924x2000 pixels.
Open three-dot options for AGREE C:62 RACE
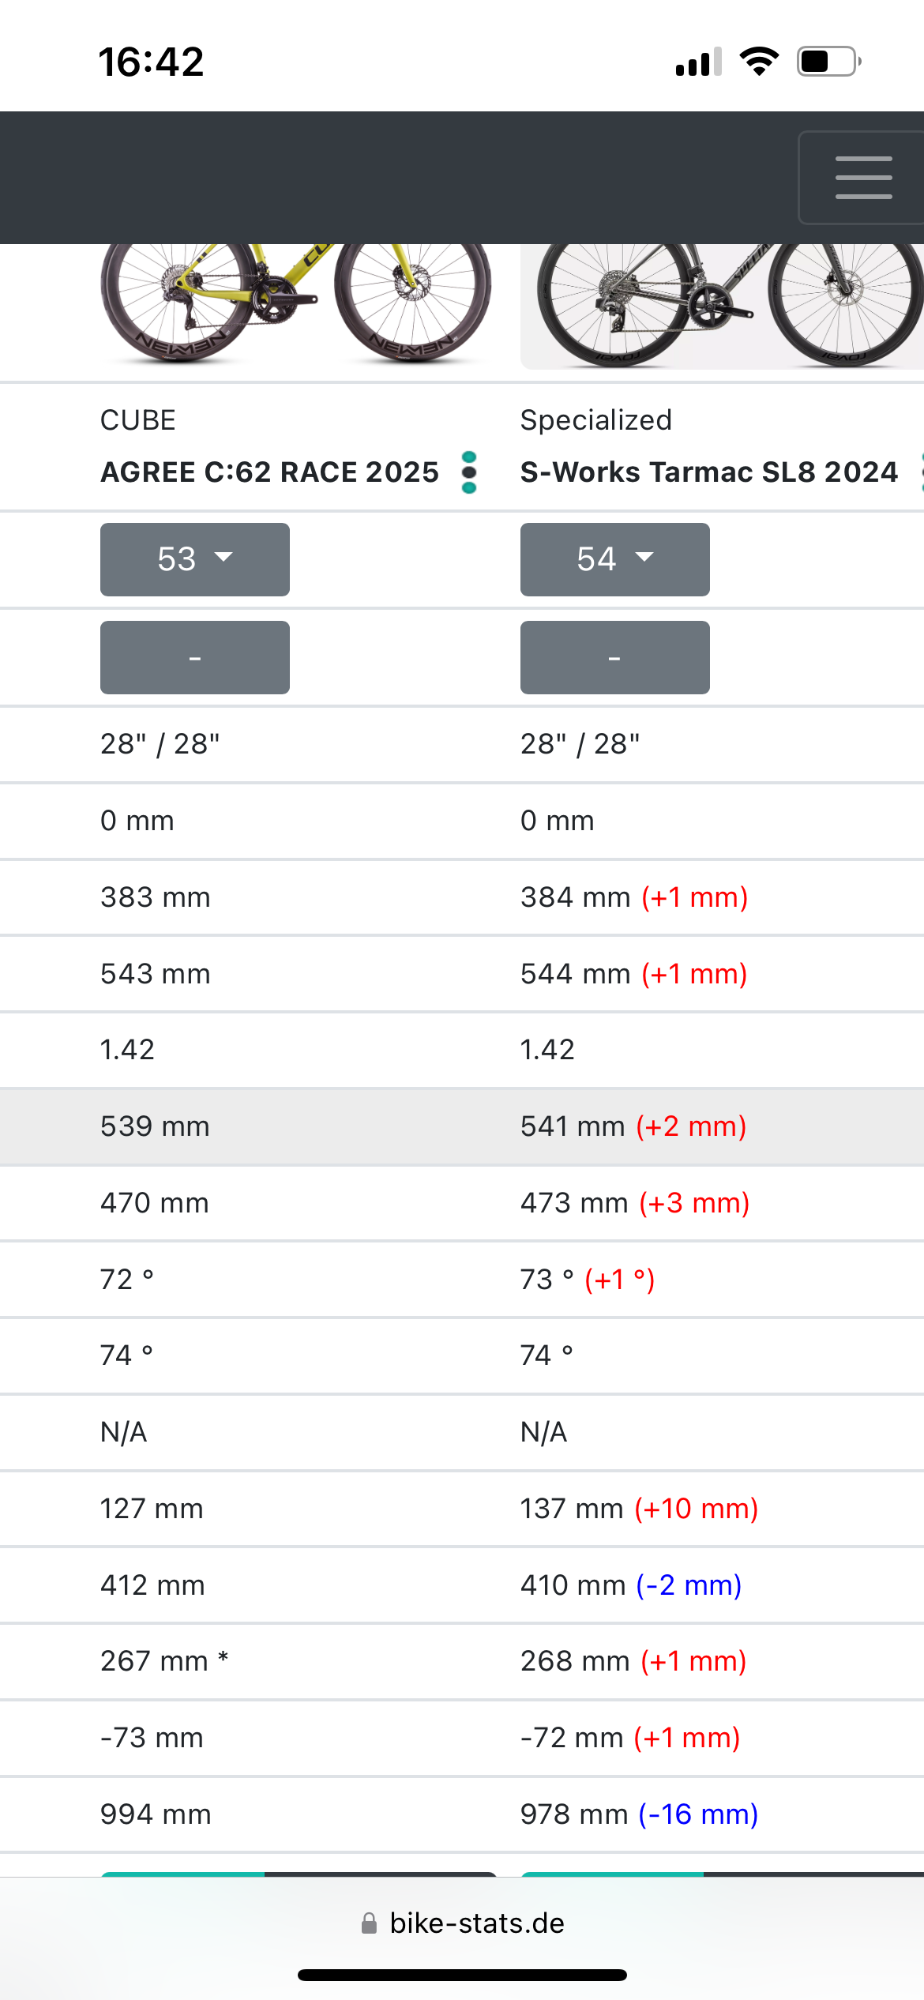coord(469,472)
